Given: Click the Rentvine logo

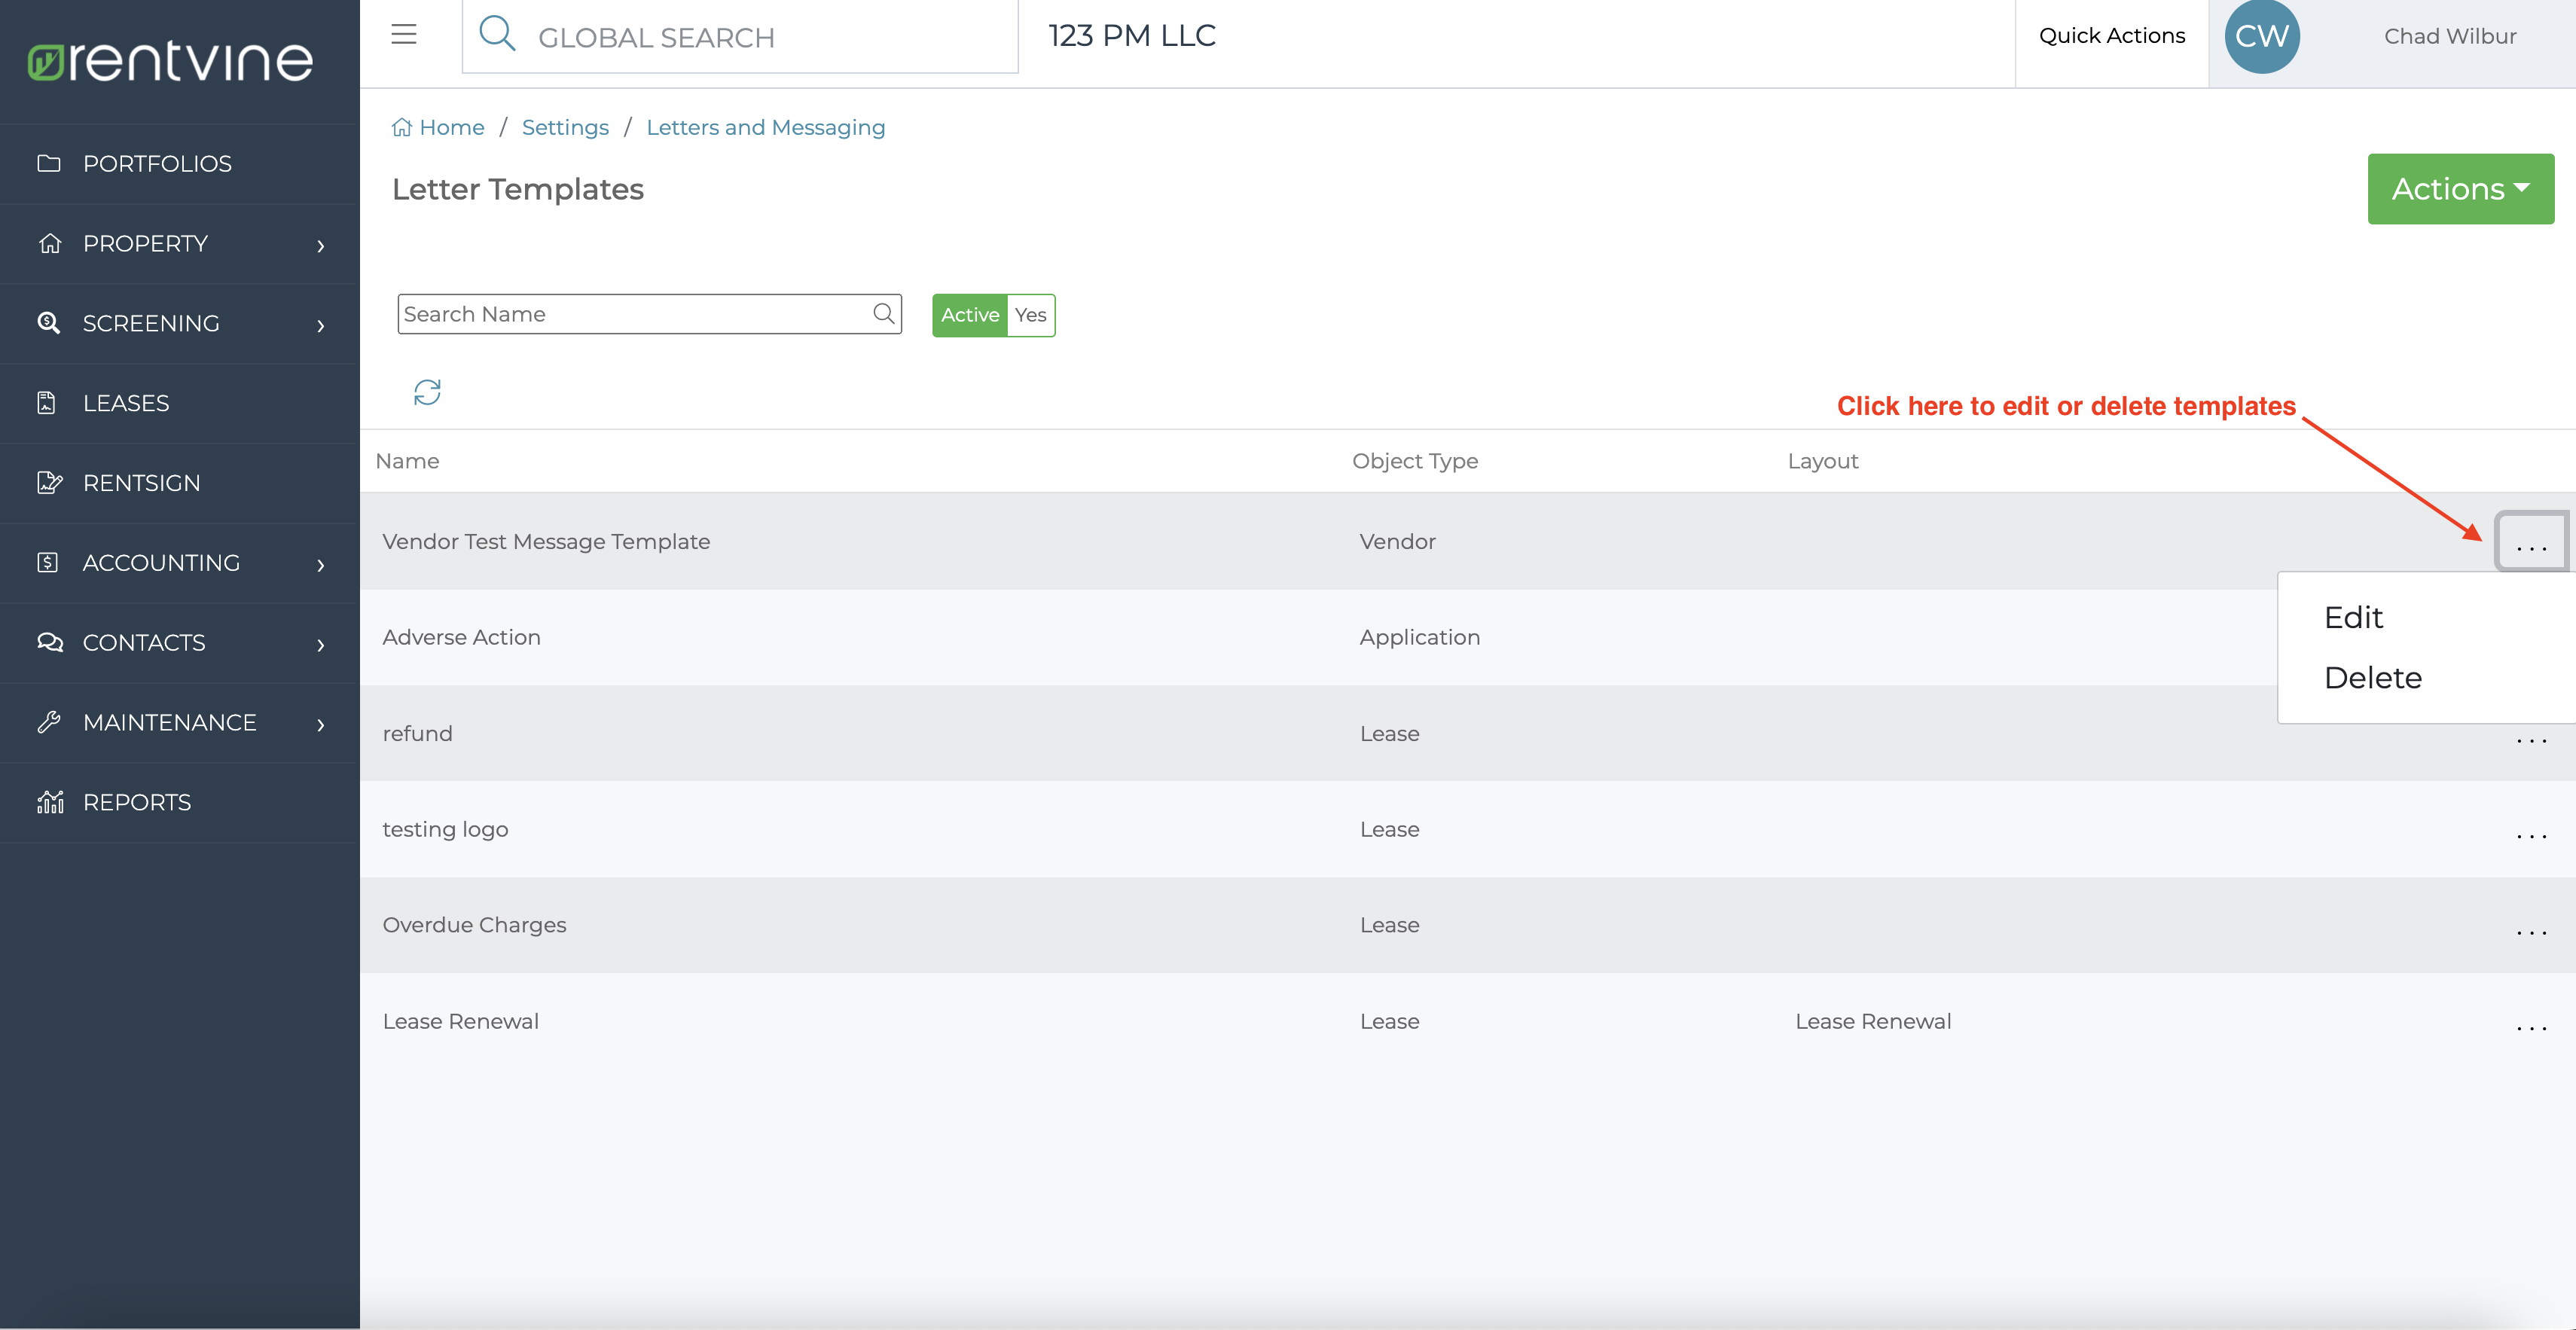Looking at the screenshot, I should tap(170, 61).
